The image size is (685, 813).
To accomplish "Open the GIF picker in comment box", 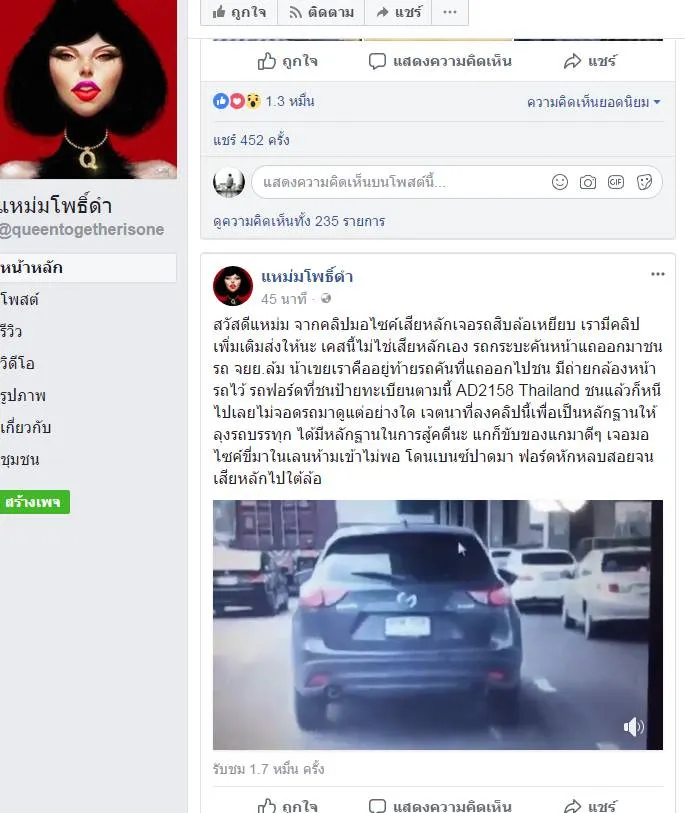I will click(616, 182).
